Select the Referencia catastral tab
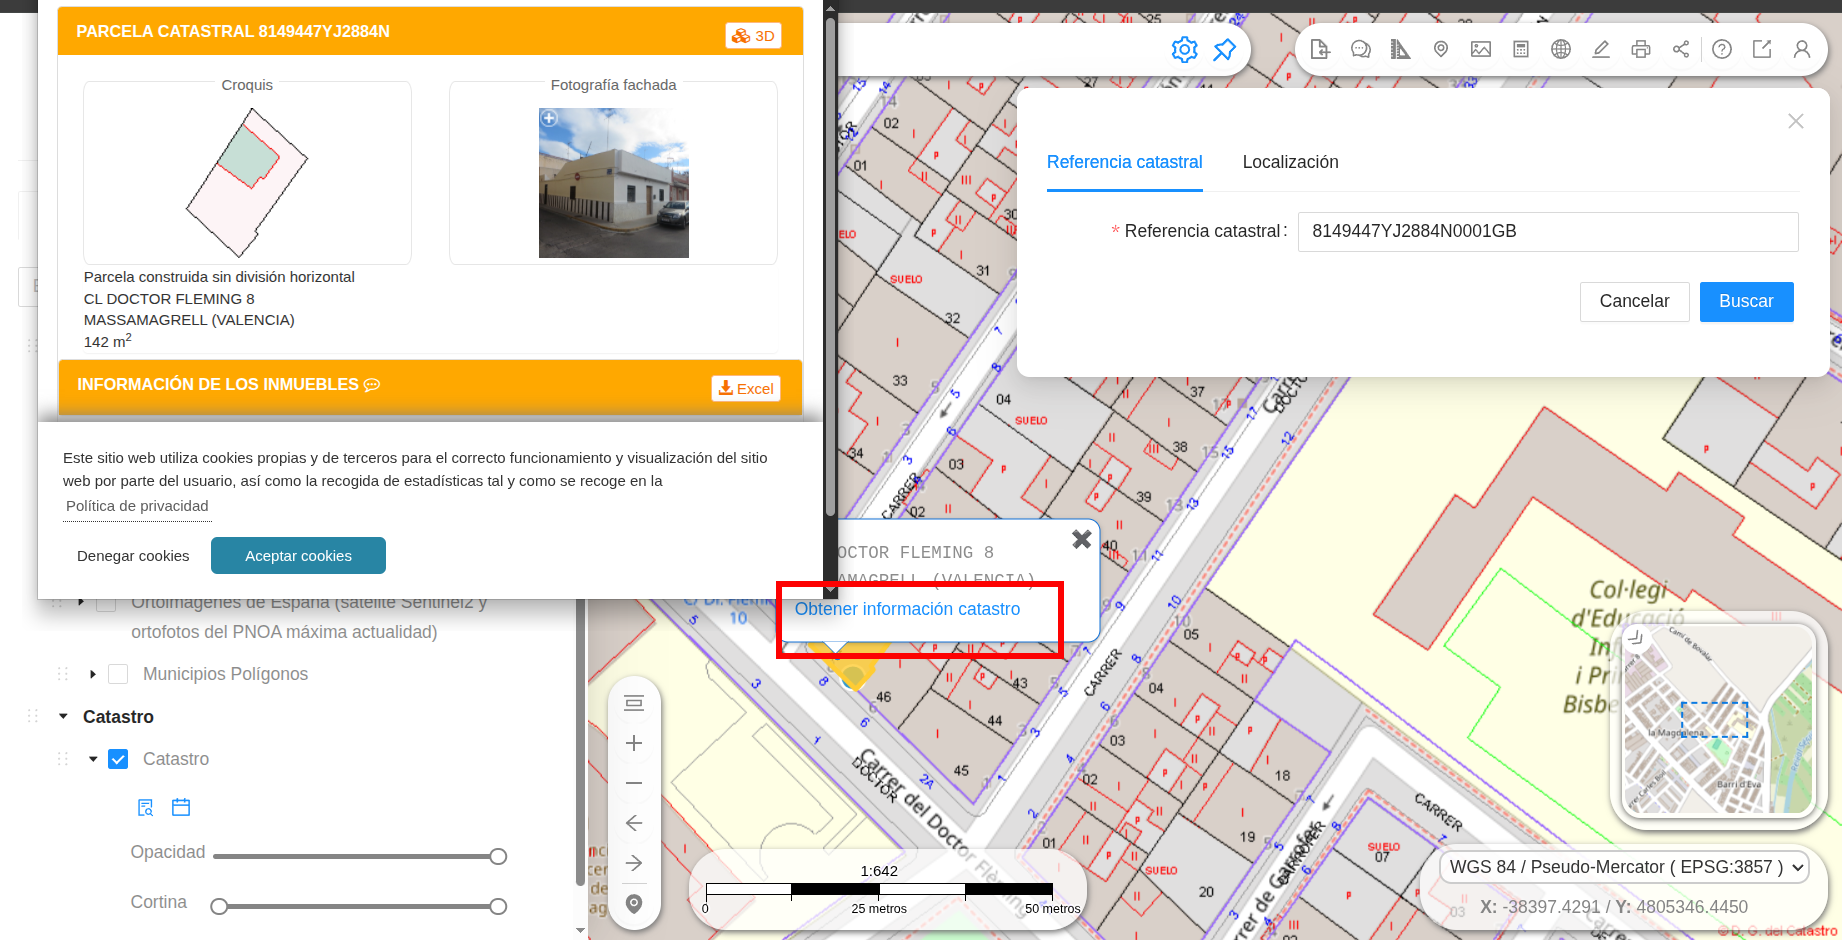Viewport: 1842px width, 940px height. [1124, 162]
